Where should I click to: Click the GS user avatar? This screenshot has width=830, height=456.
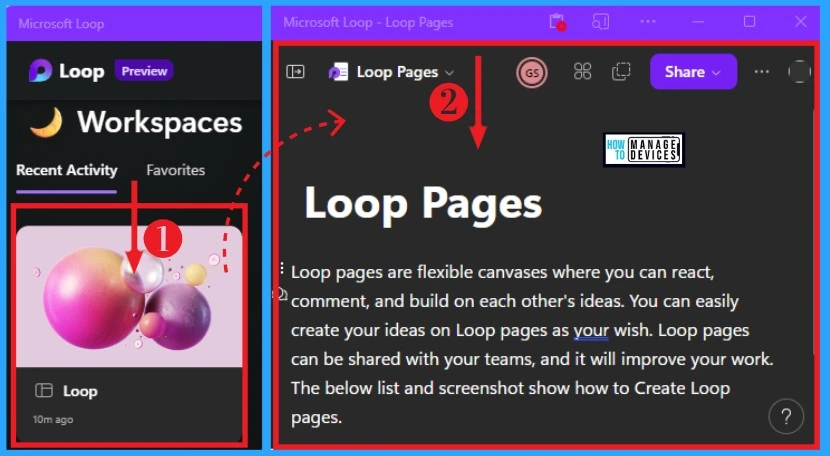click(x=532, y=73)
